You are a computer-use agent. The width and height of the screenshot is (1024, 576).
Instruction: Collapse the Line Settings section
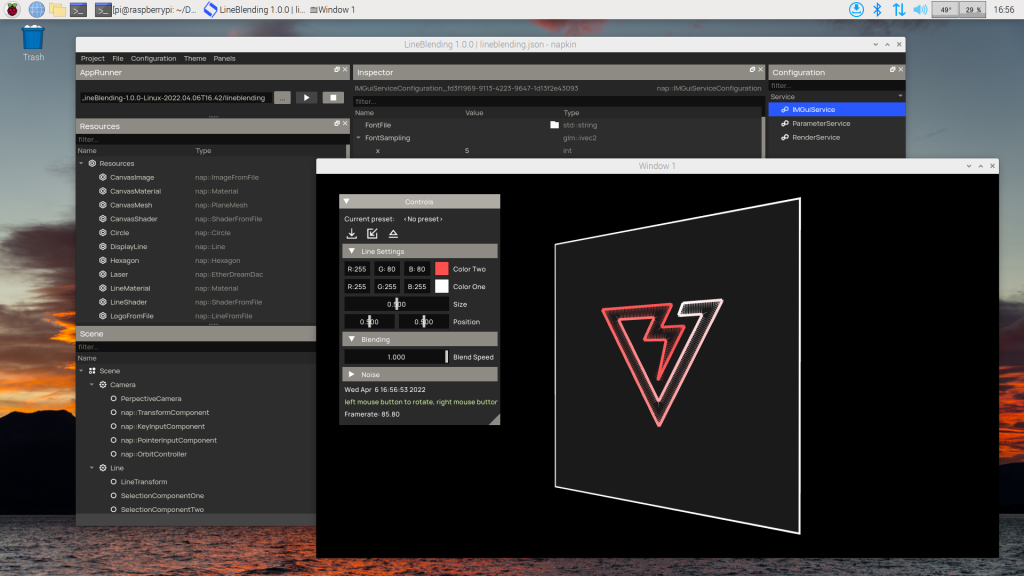352,251
